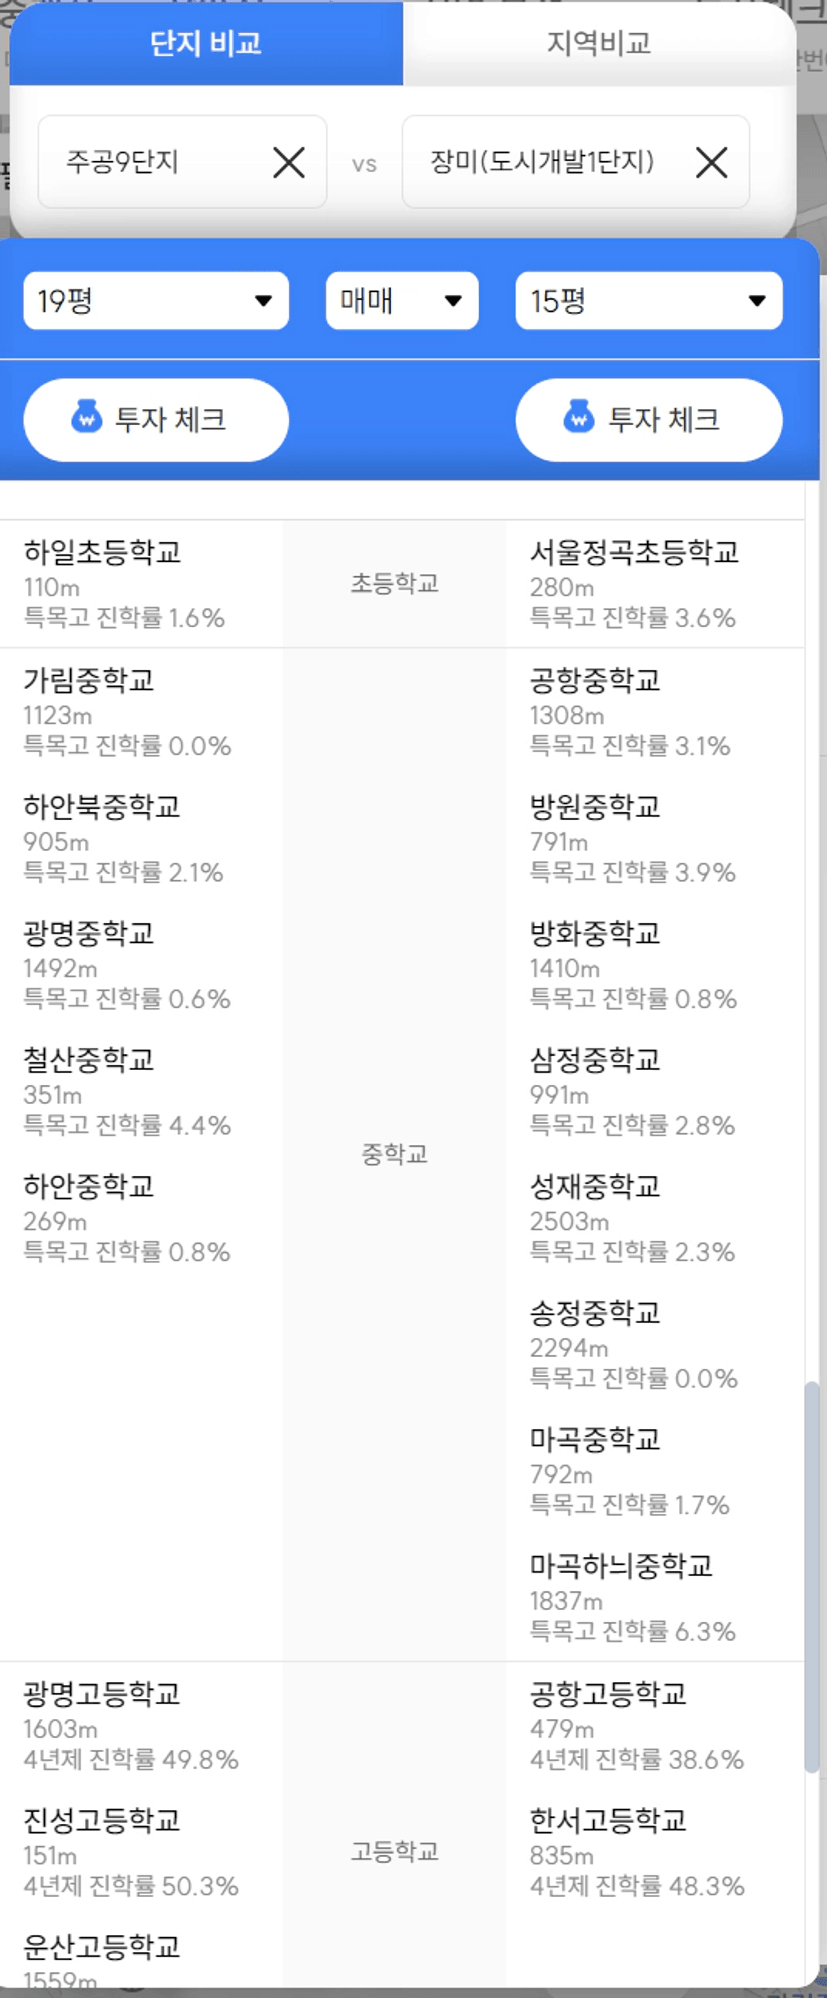Open the 19평 size dropdown
The height and width of the screenshot is (1998, 827).
(156, 300)
